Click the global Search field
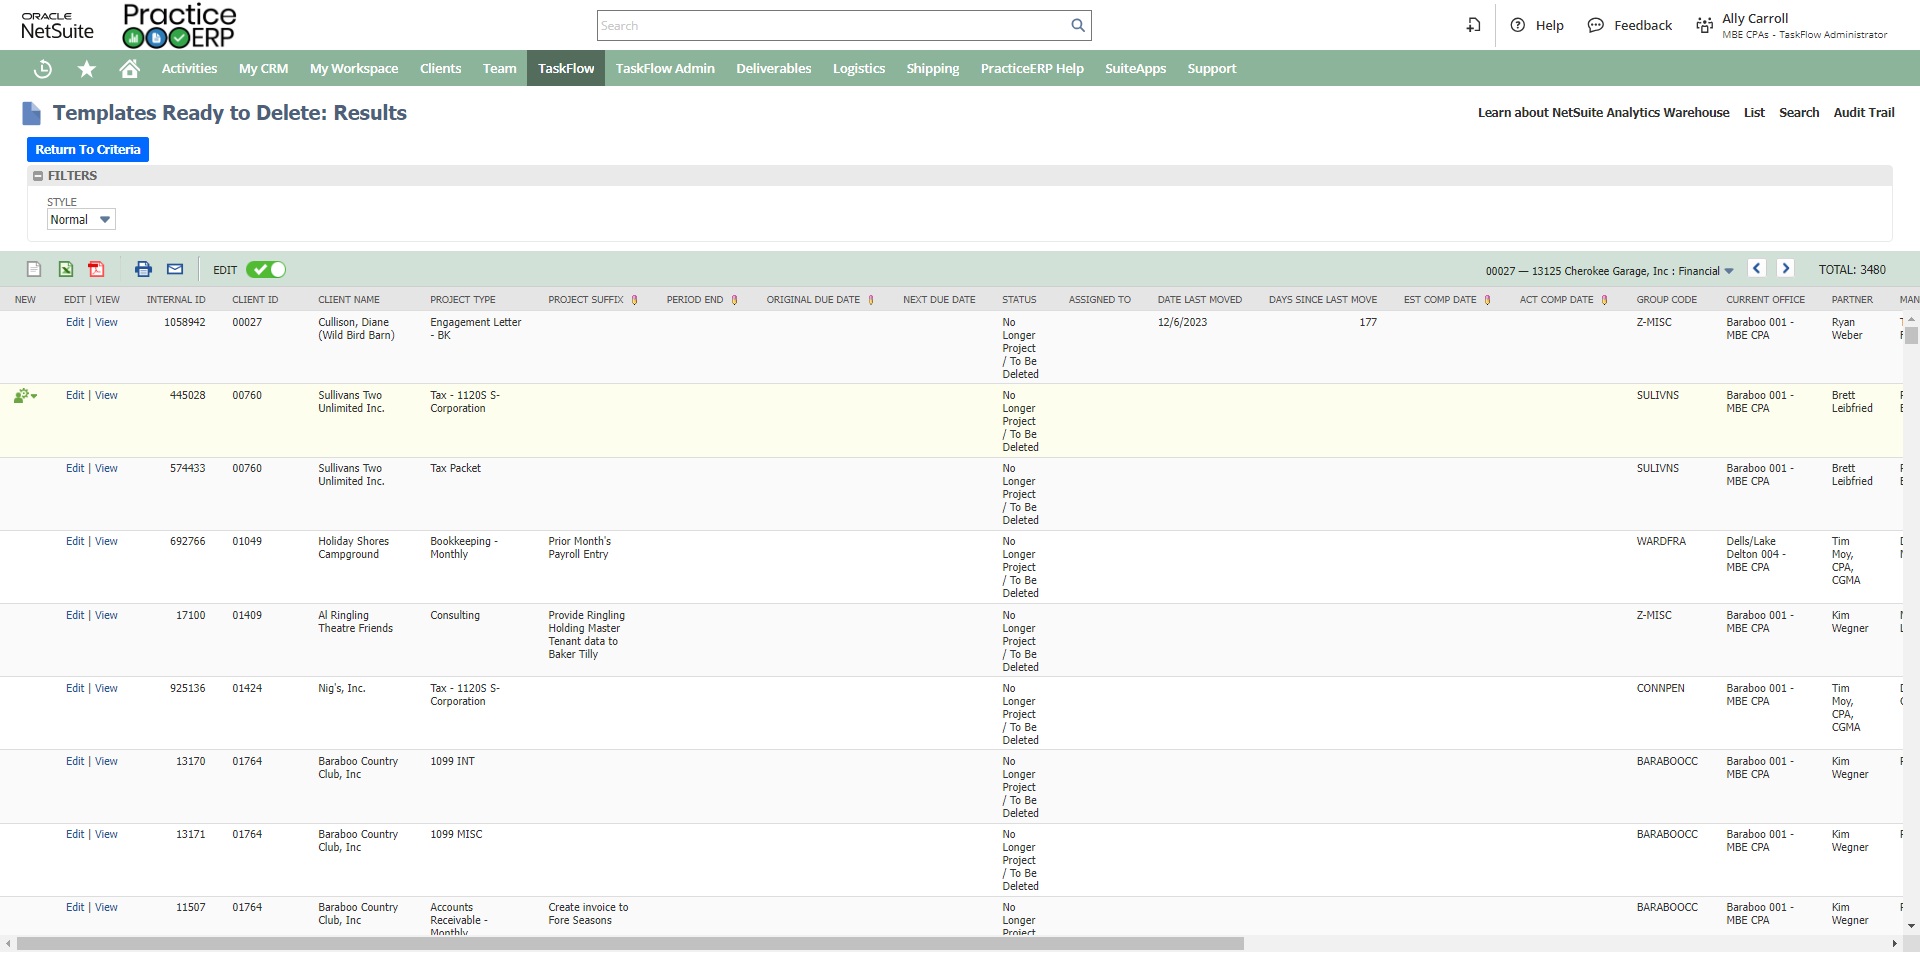 [833, 26]
